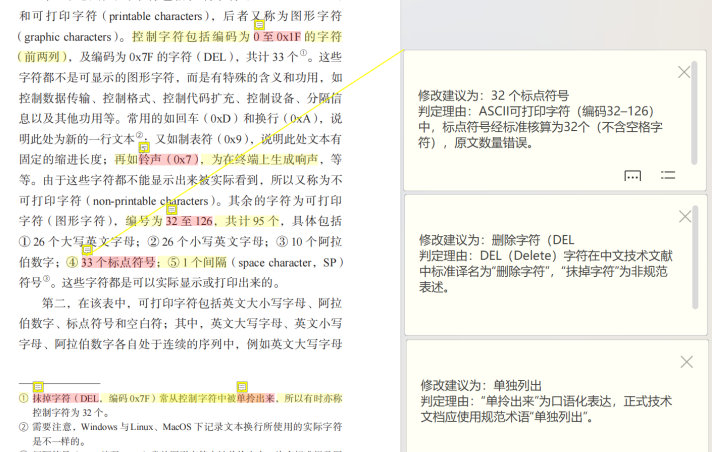The width and height of the screenshot is (712, 452).
Task: Open the ellipsis more-options icon in the first comment popup
Action: pos(633,176)
